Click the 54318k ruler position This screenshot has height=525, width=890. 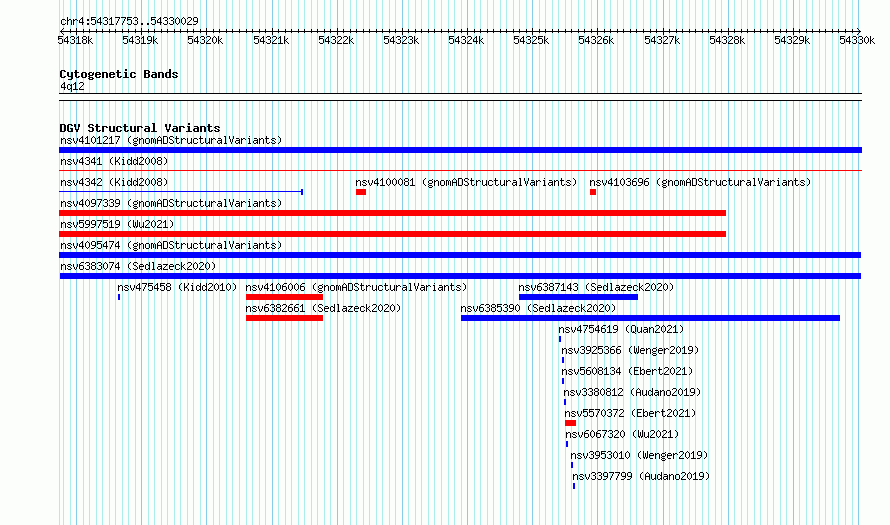[75, 40]
